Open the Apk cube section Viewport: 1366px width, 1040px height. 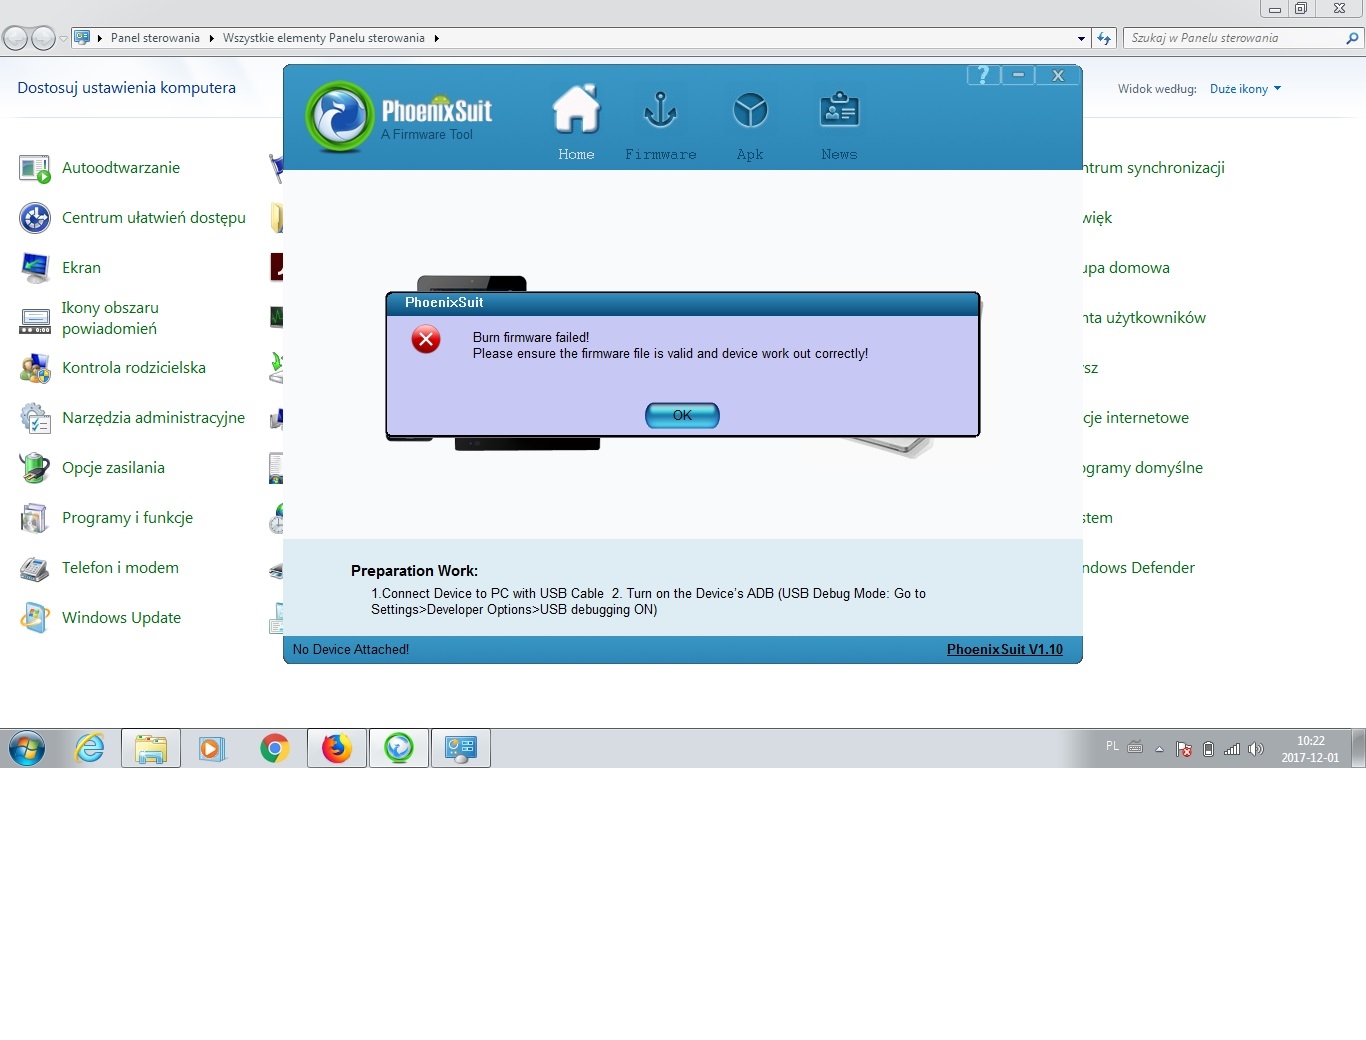click(x=750, y=124)
